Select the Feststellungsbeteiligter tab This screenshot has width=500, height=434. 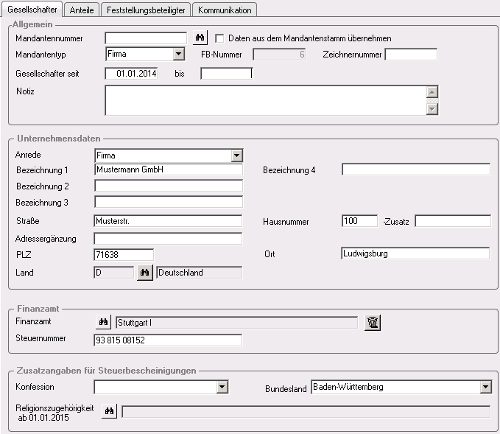[x=146, y=10]
